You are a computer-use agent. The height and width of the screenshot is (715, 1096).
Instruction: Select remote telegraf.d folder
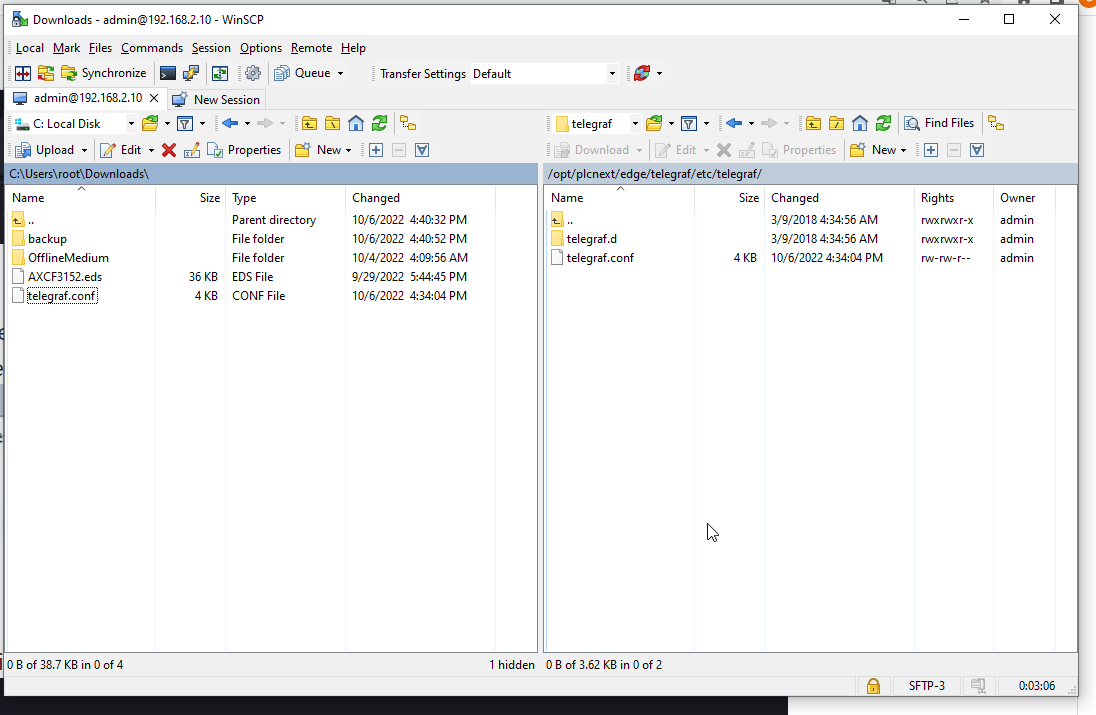tap(591, 239)
